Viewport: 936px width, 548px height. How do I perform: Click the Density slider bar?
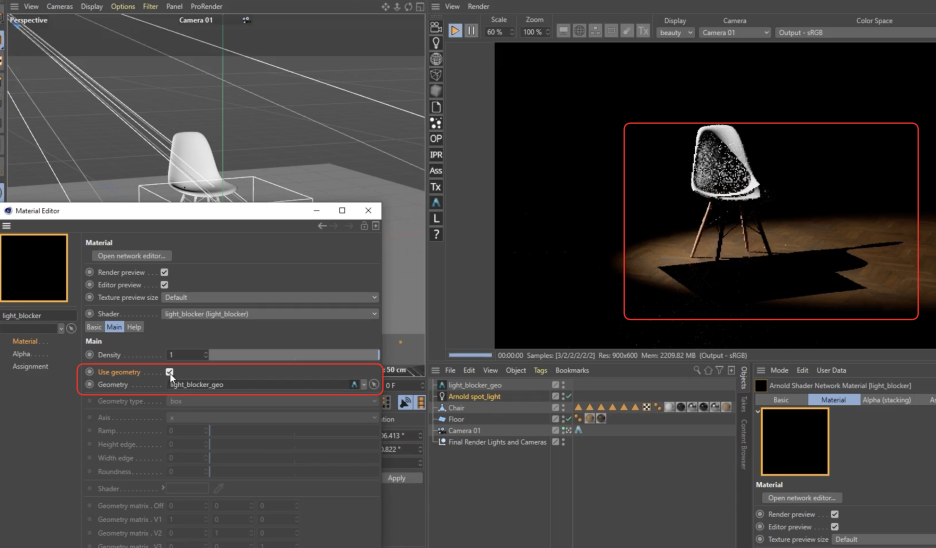[294, 355]
